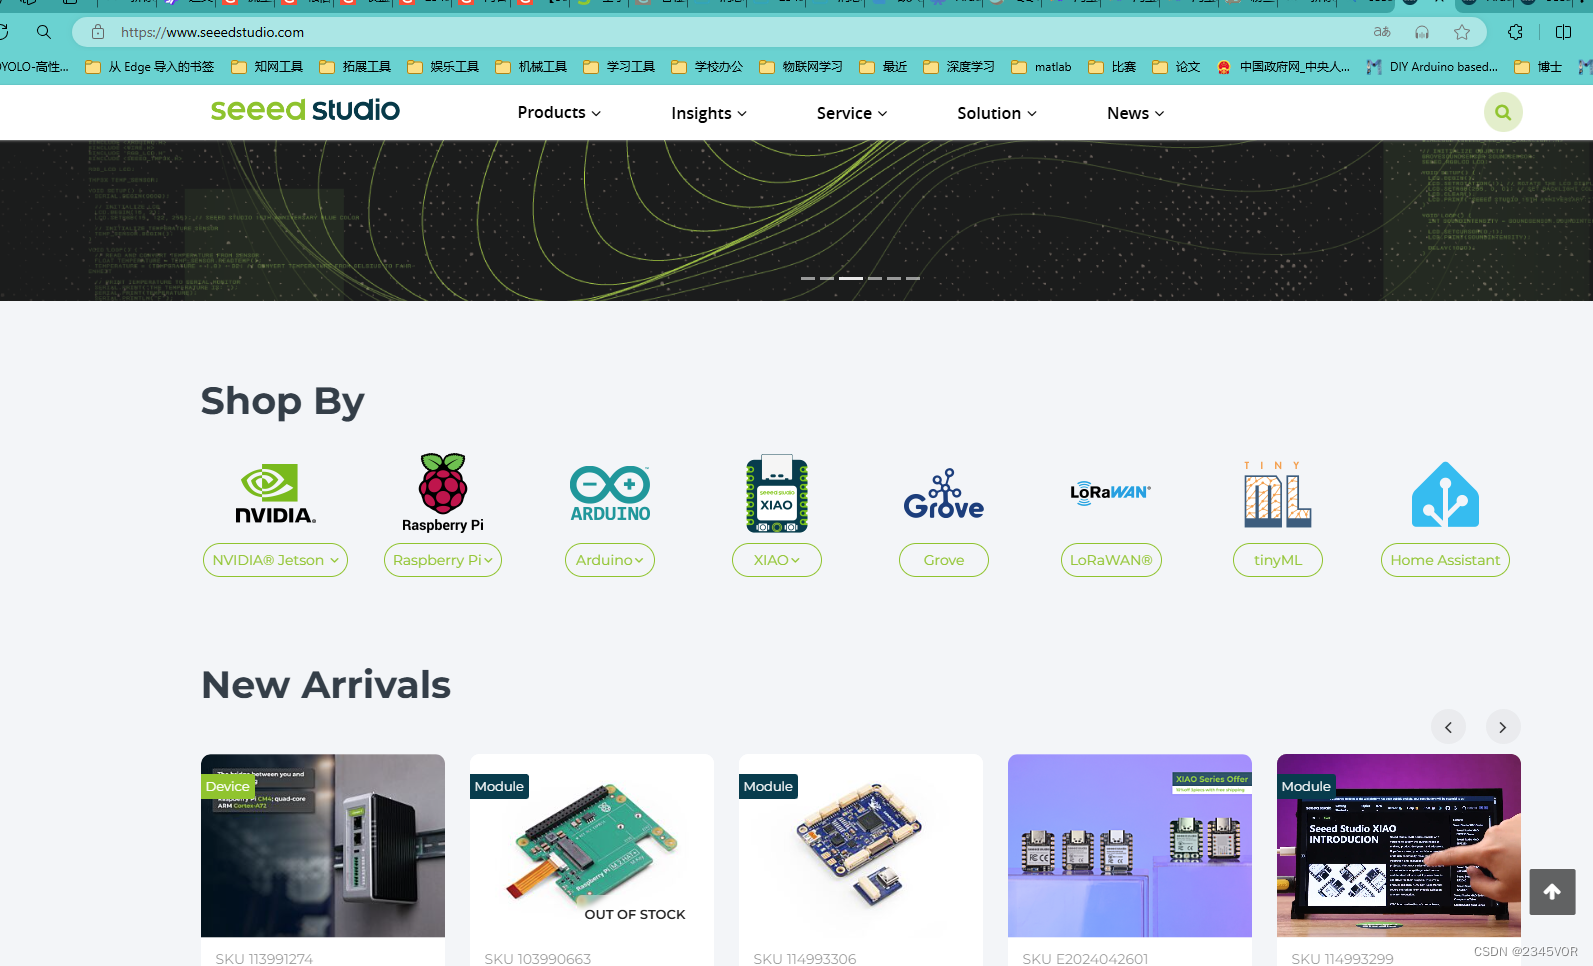Image resolution: width=1593 pixels, height=966 pixels.
Task: Open the 机械工具 bookmark folder
Action: [x=531, y=67]
